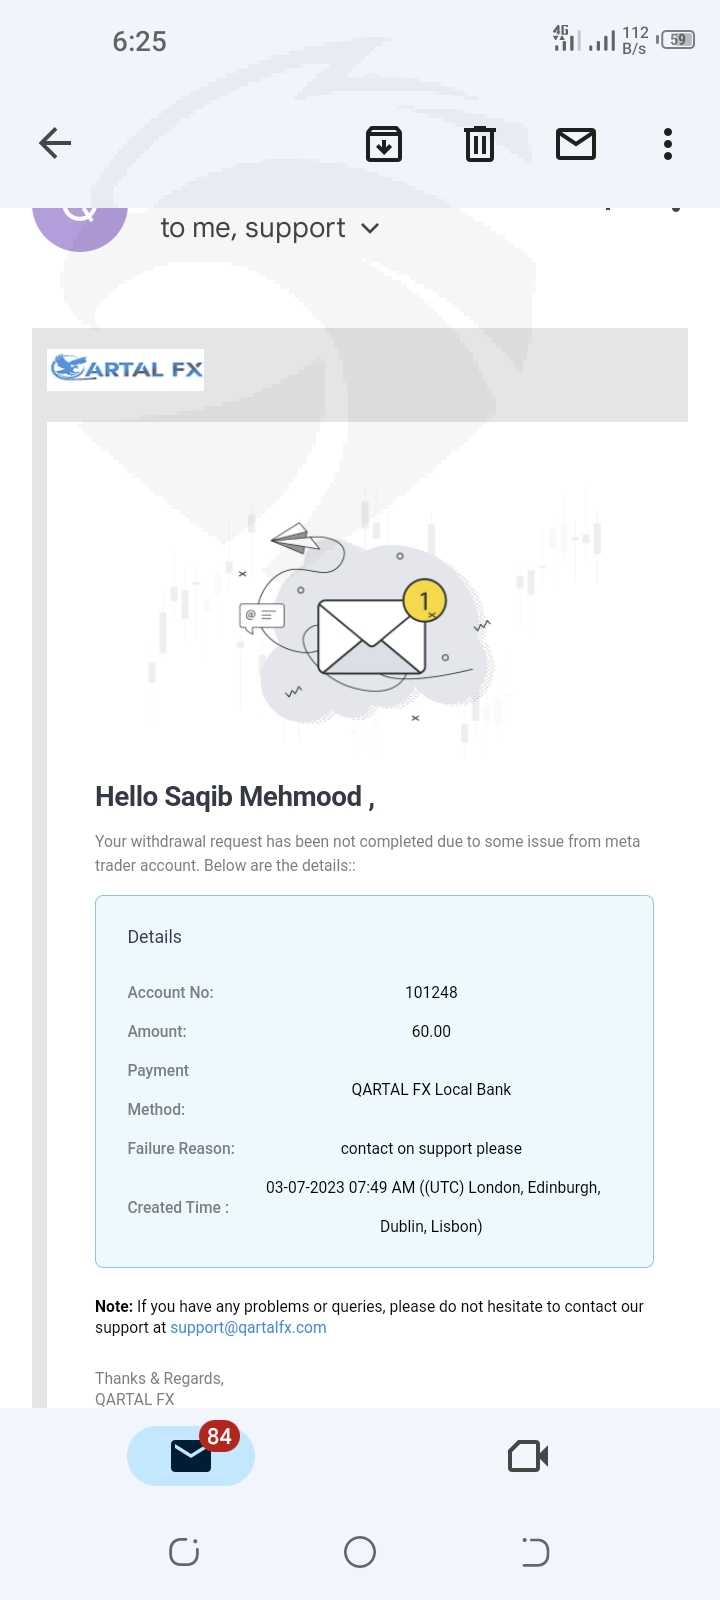
Task: Delete the email using trash icon
Action: 480,144
